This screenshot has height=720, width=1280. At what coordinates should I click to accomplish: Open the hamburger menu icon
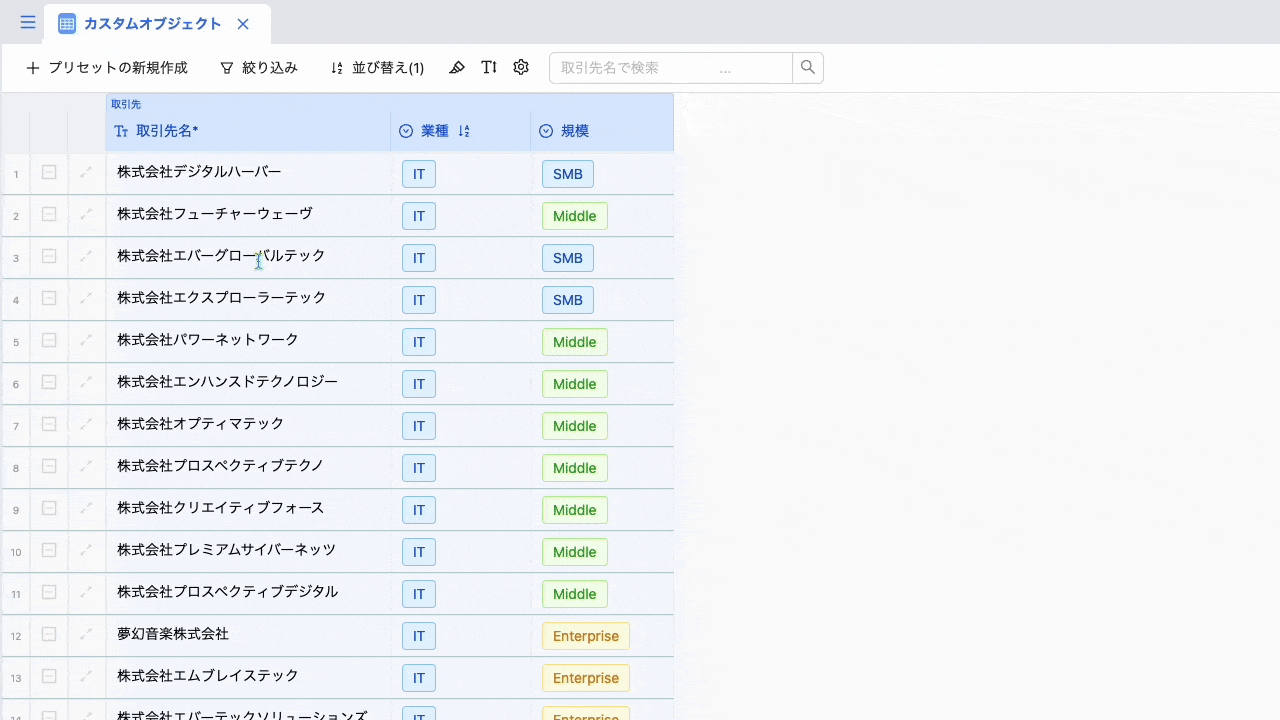[27, 23]
